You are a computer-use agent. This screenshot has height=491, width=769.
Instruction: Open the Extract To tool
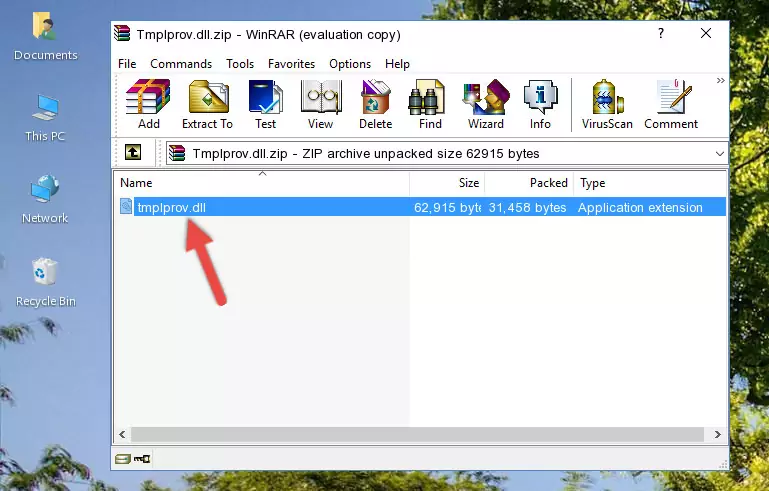207,104
